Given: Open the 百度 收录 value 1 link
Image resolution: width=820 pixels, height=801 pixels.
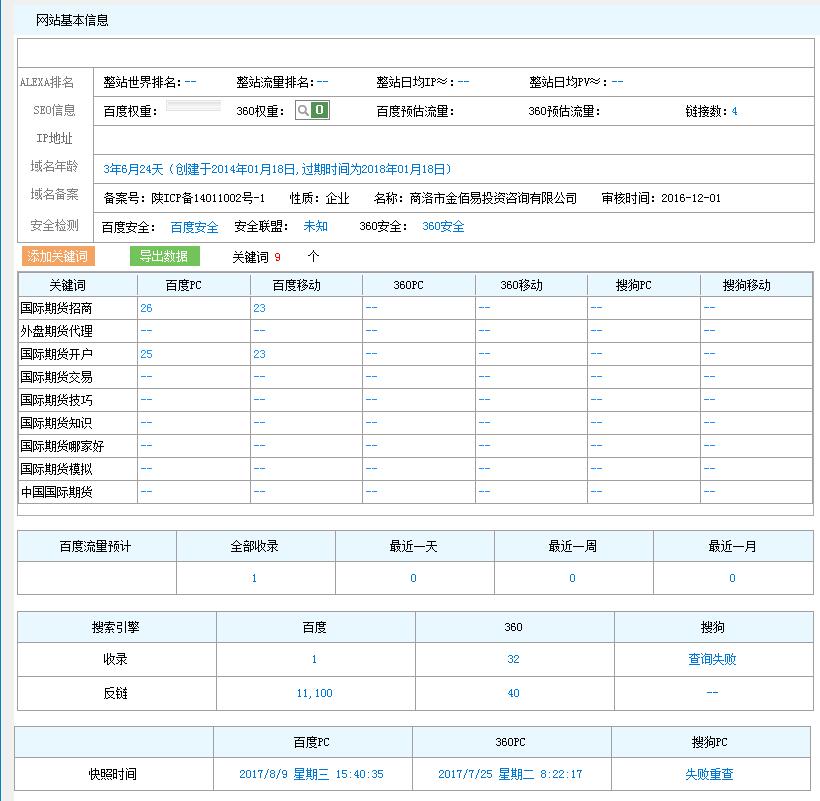Looking at the screenshot, I should coord(313,659).
